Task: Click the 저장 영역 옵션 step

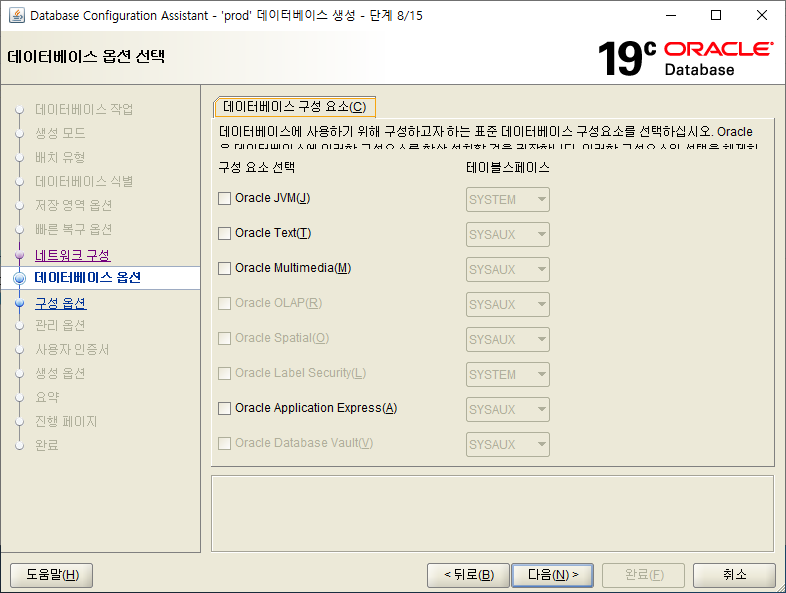Action: 74,206
